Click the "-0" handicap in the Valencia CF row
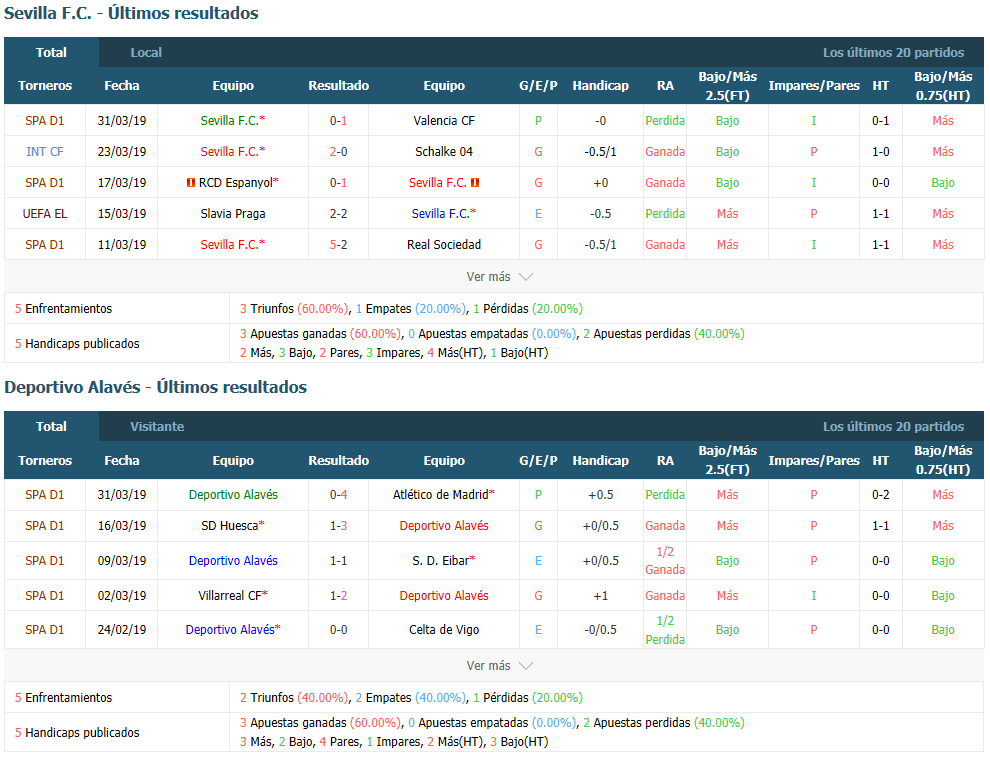The width and height of the screenshot is (990, 762). (x=600, y=121)
